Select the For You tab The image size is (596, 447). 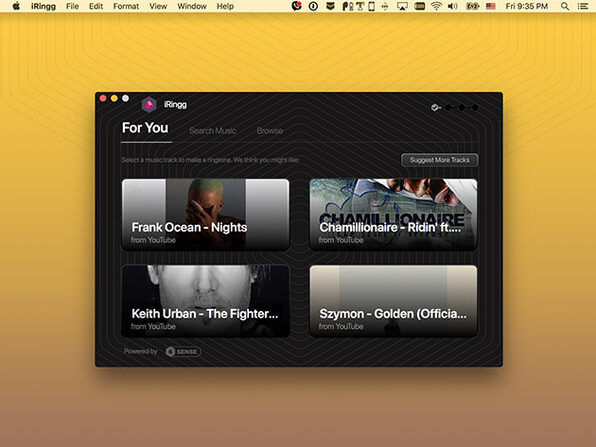pyautogui.click(x=145, y=128)
